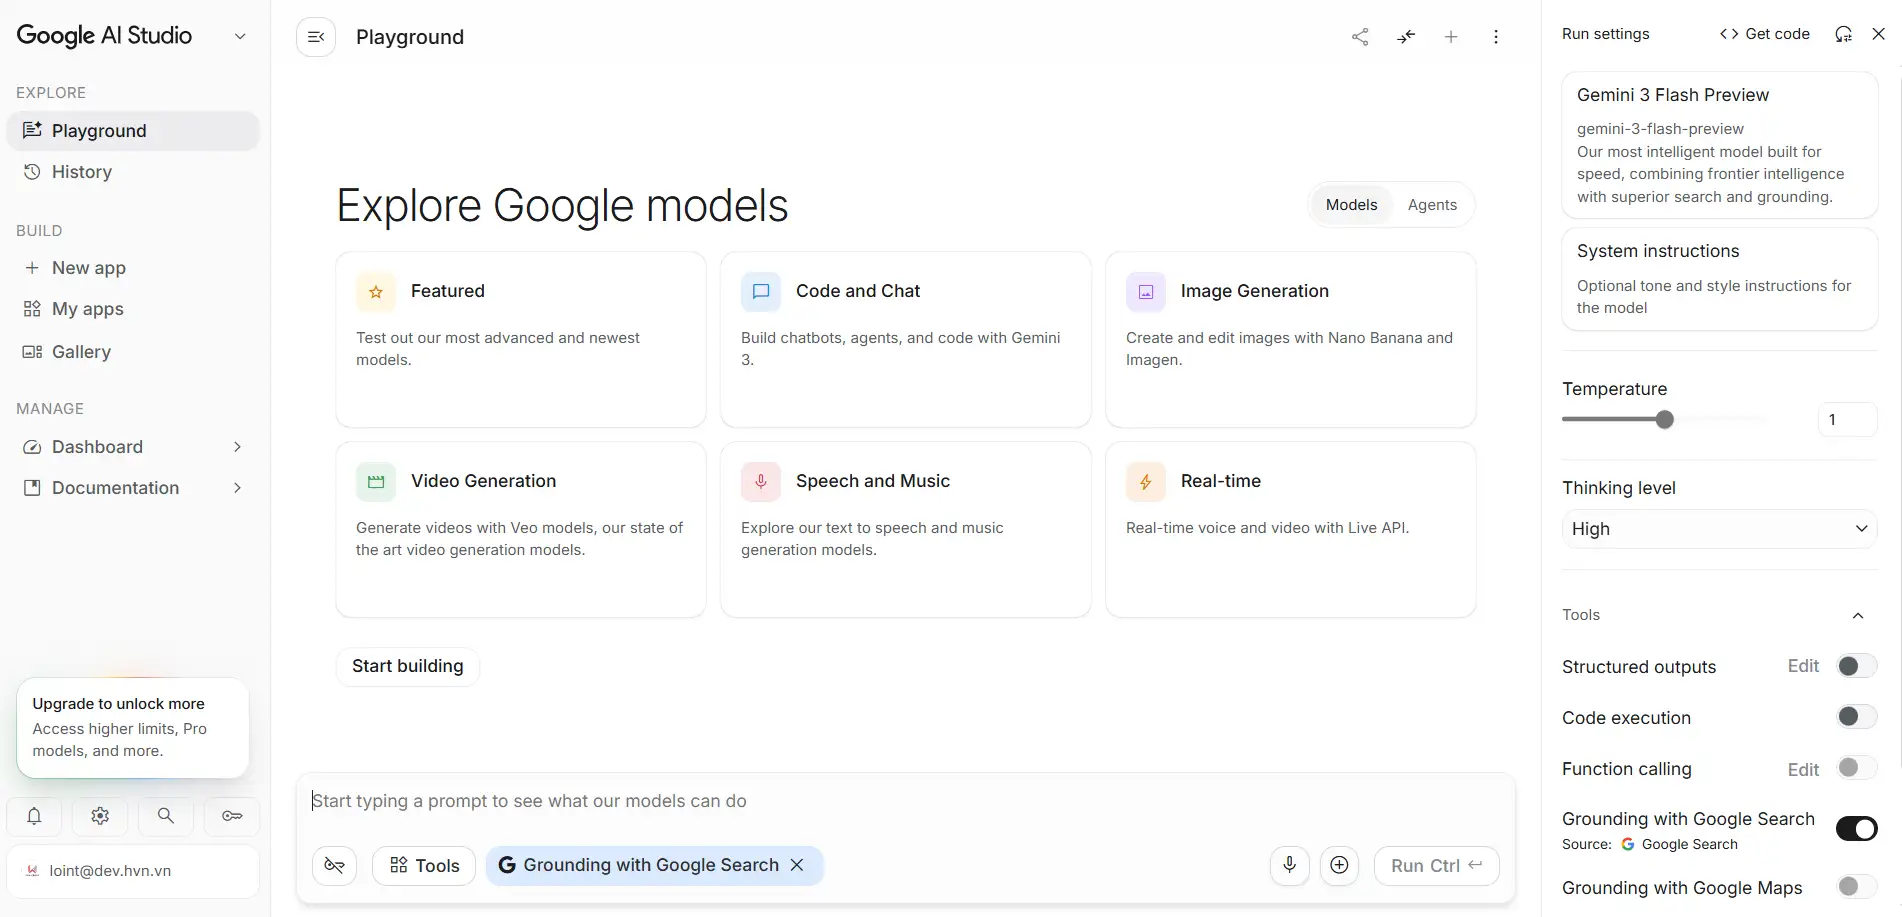Viewport: 1902px width, 917px height.
Task: Expand the Documentation menu arrow
Action: point(237,488)
